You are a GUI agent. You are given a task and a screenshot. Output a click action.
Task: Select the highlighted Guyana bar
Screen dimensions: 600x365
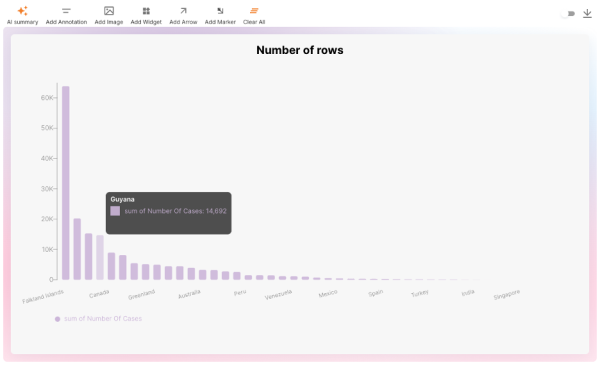(100, 257)
